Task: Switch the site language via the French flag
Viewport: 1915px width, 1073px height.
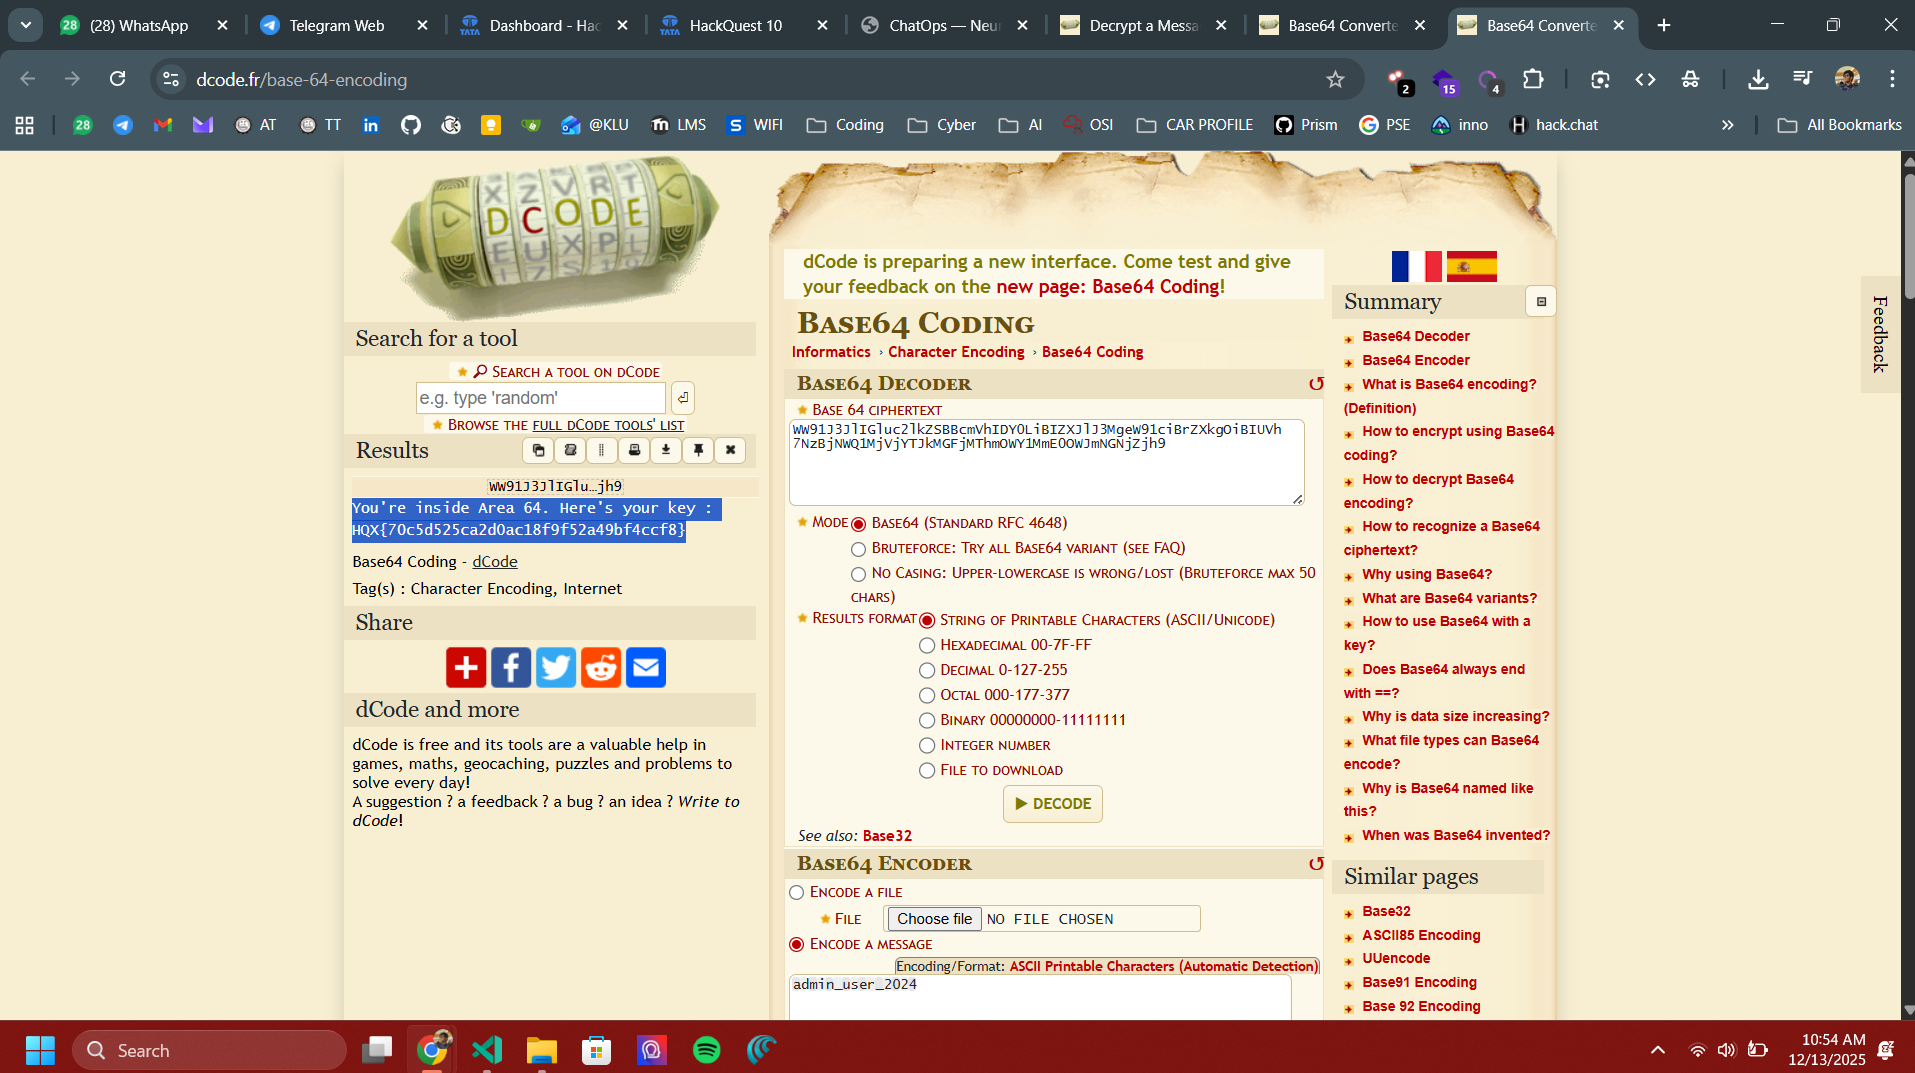Action: click(x=1416, y=266)
